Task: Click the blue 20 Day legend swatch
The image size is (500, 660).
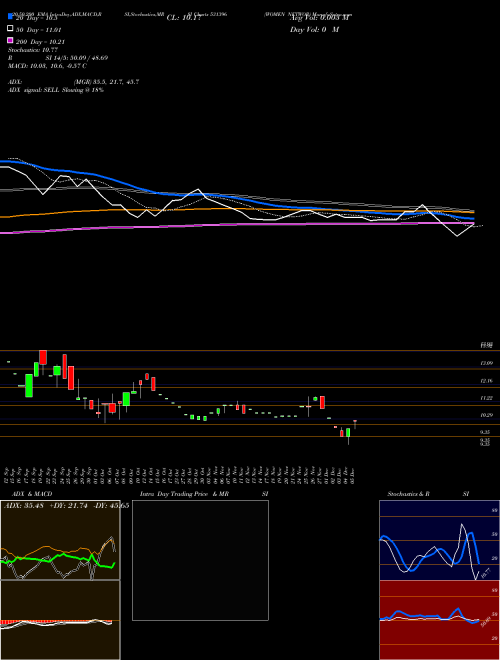Action: (x=10, y=17)
